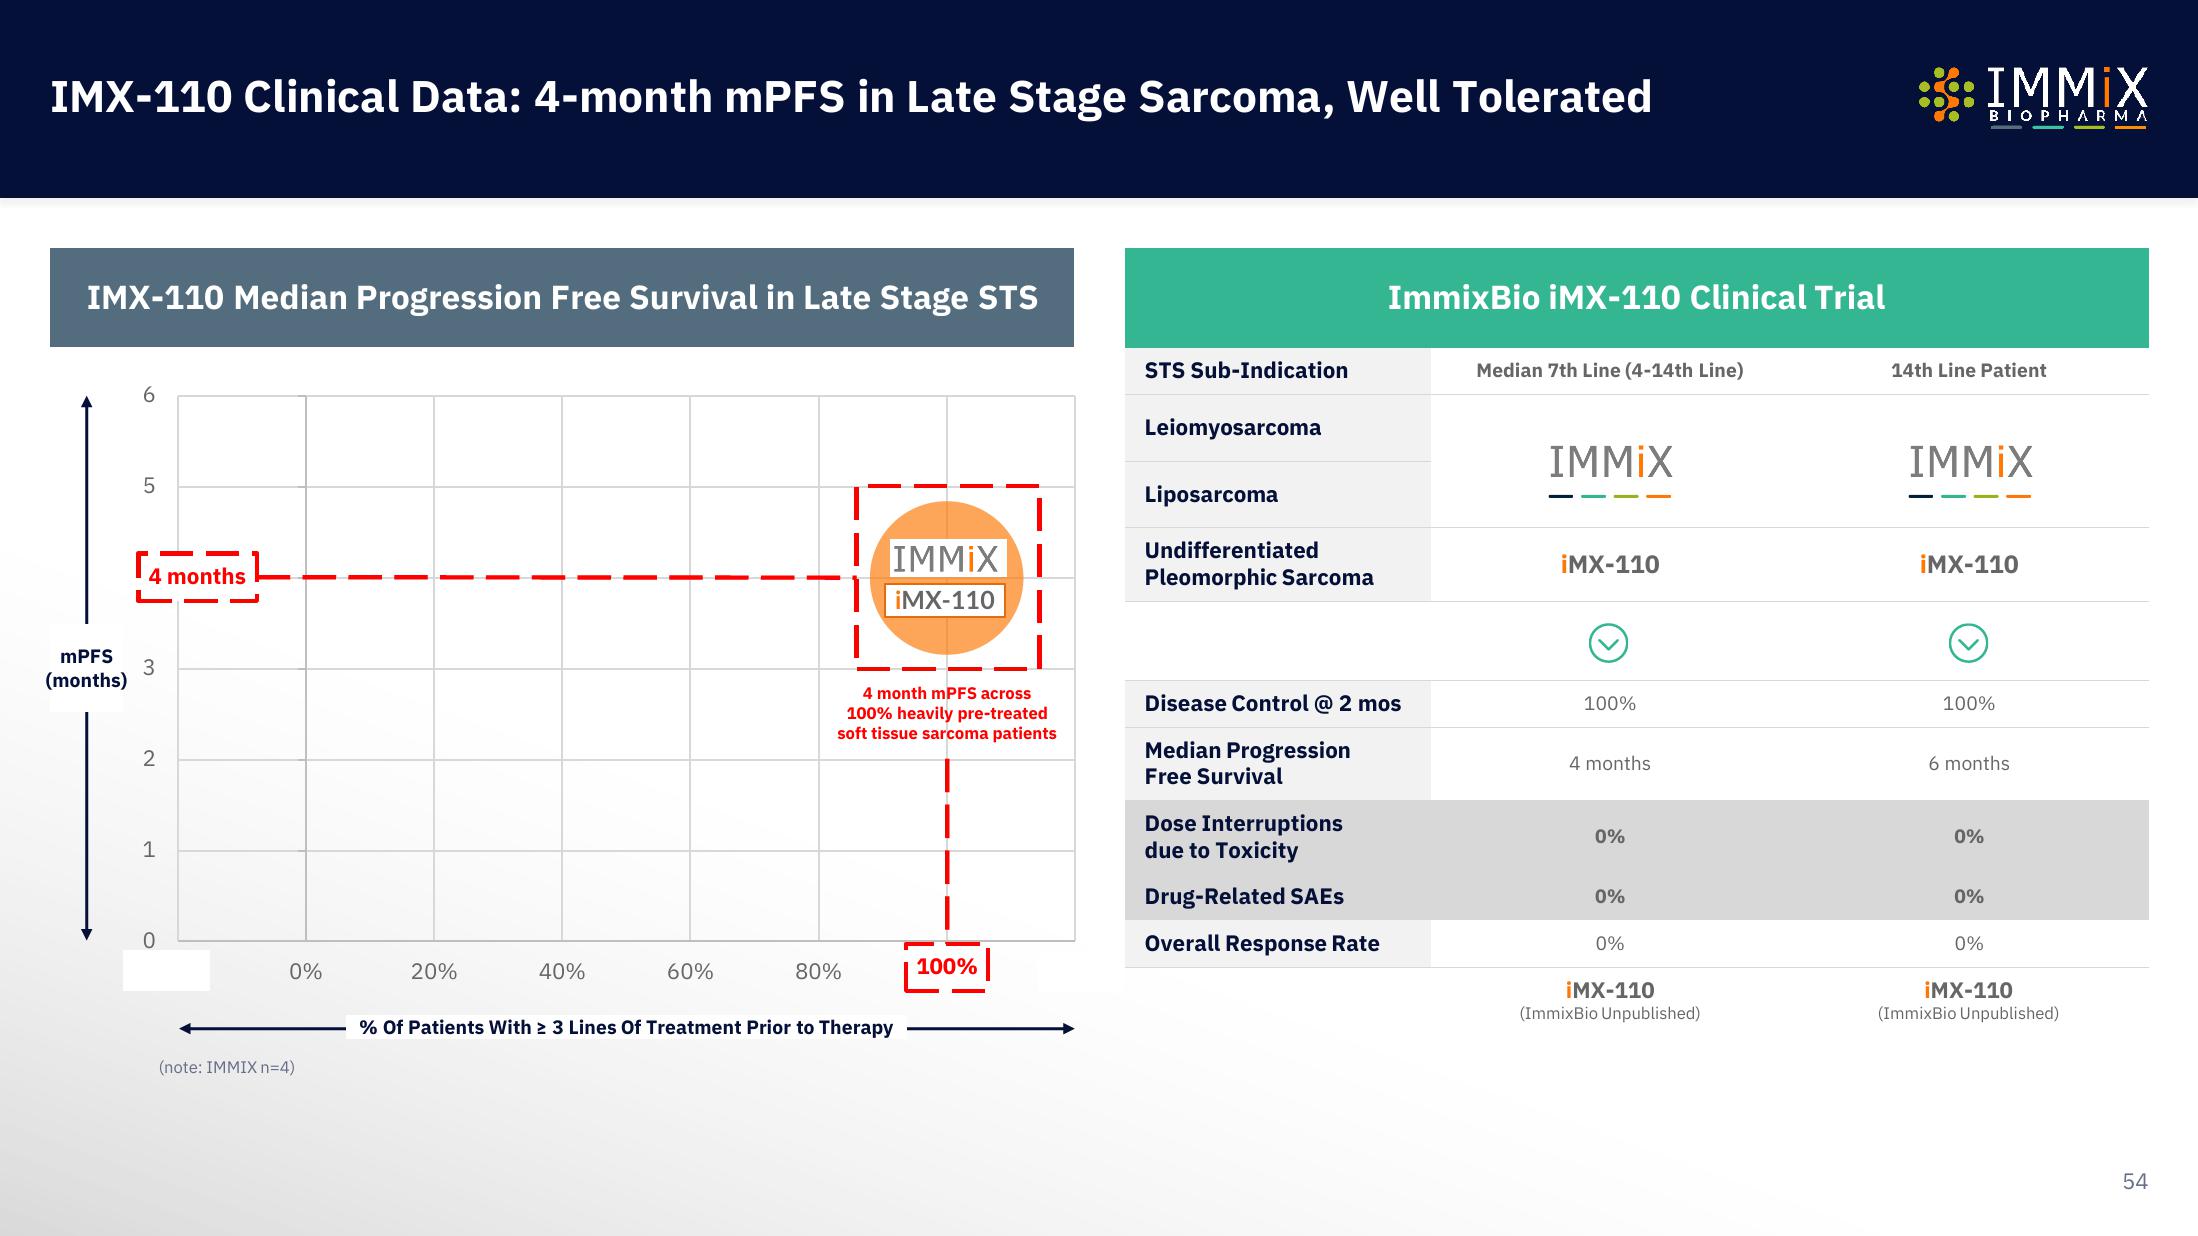The width and height of the screenshot is (2198, 1236).
Task: Click the 'Disease Control @ 2 mos' row label
Action: [x=1272, y=703]
